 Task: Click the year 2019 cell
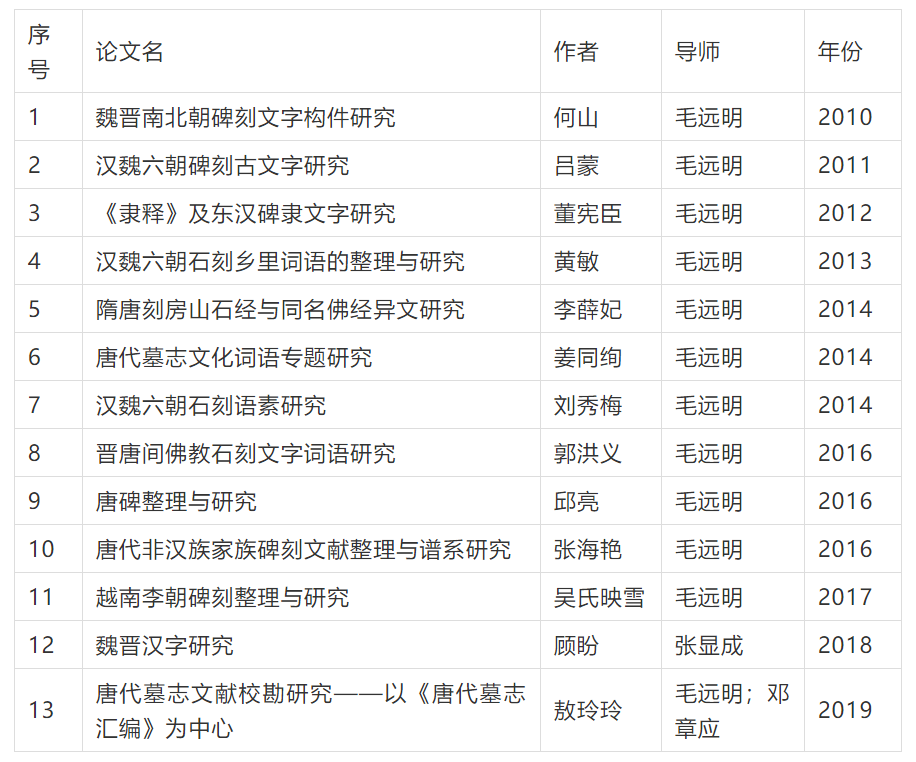pyautogui.click(x=845, y=710)
